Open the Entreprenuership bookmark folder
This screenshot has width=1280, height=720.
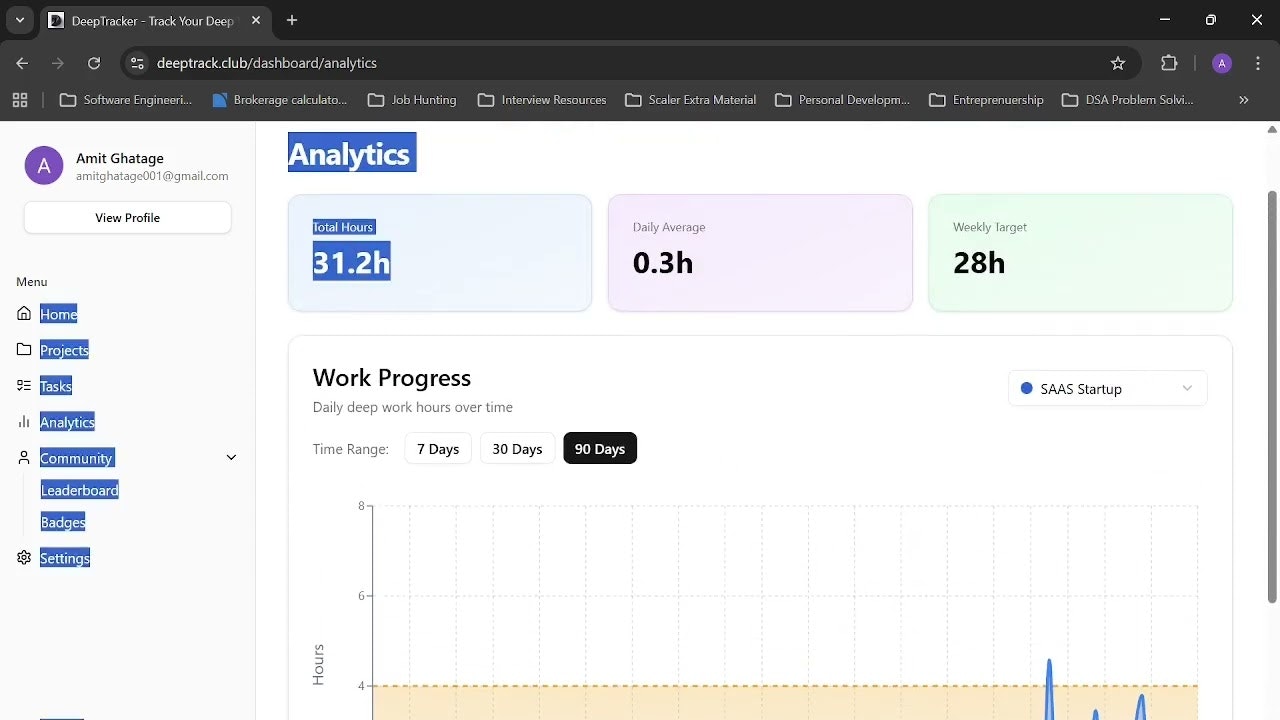click(x=986, y=100)
